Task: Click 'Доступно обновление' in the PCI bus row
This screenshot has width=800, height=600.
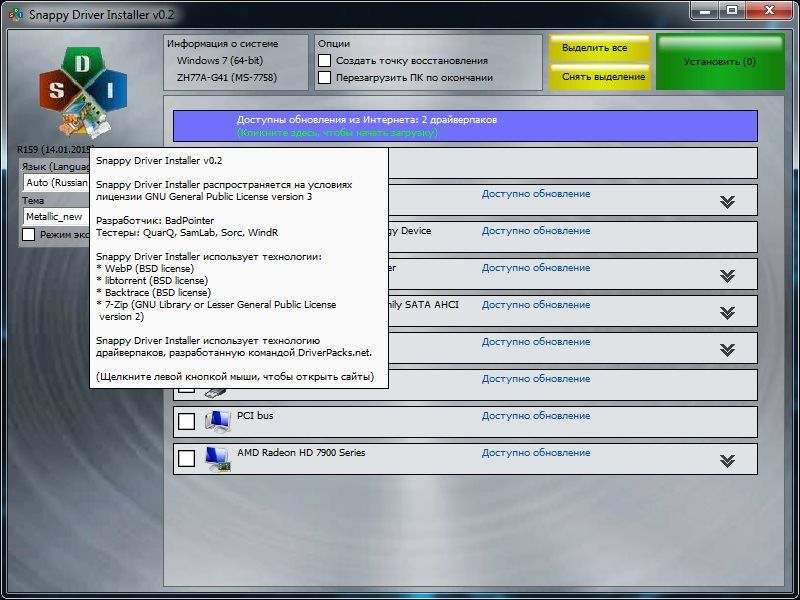Action: point(536,416)
